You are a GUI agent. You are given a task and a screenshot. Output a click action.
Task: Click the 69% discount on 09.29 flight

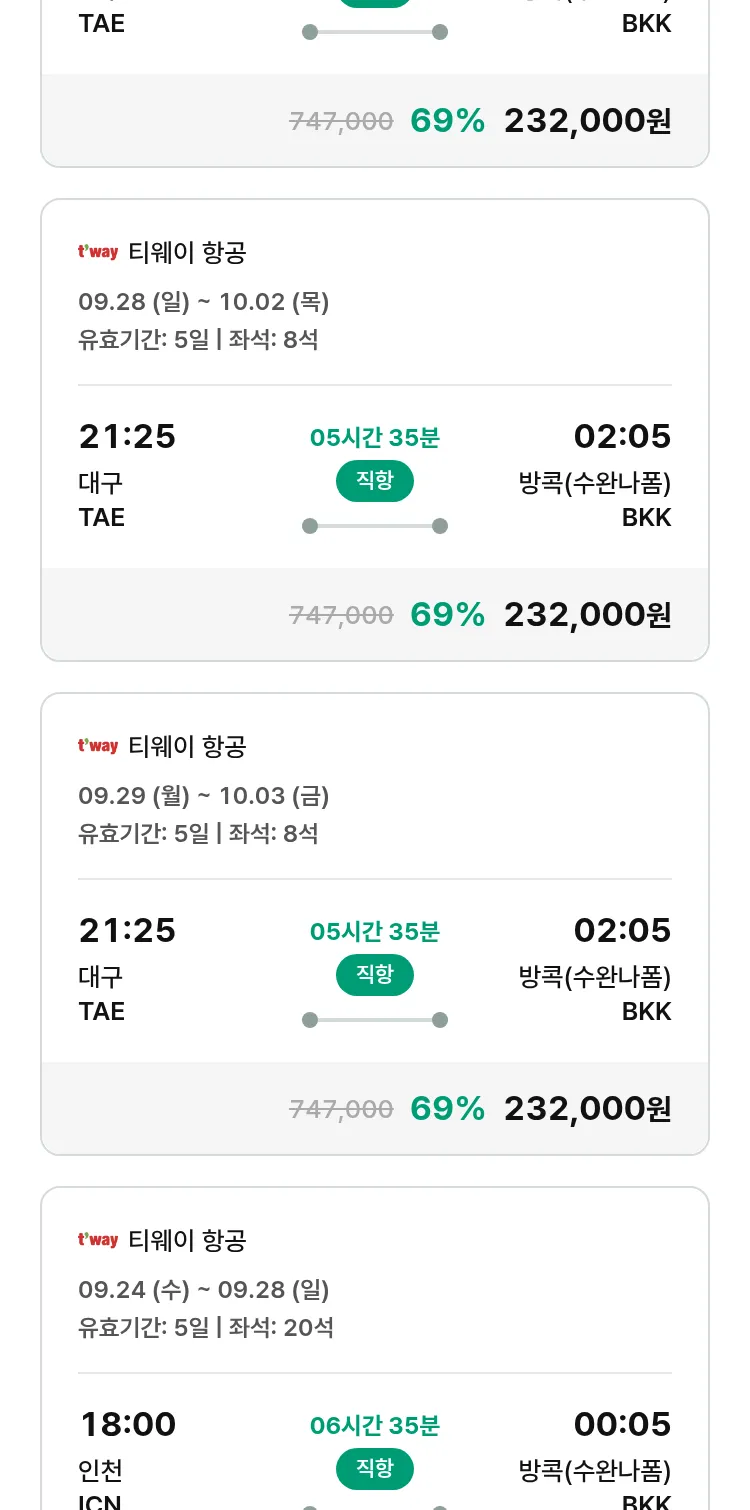447,1109
